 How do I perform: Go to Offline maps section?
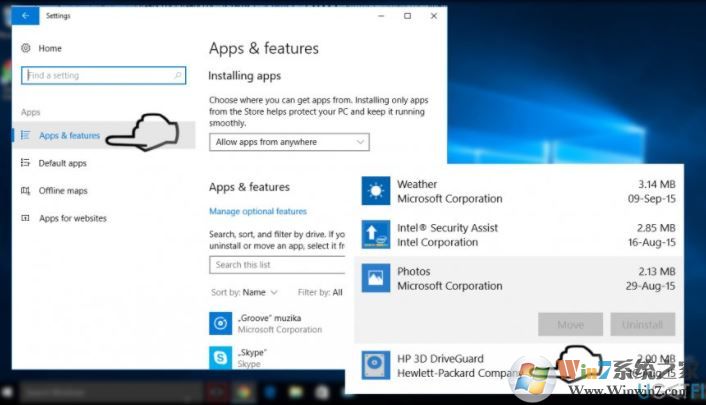62,191
